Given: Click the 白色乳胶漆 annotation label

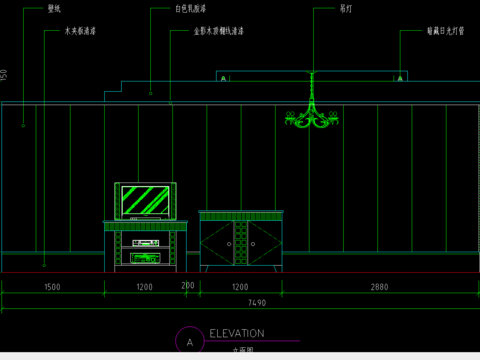Looking at the screenshot, I should (191, 9).
